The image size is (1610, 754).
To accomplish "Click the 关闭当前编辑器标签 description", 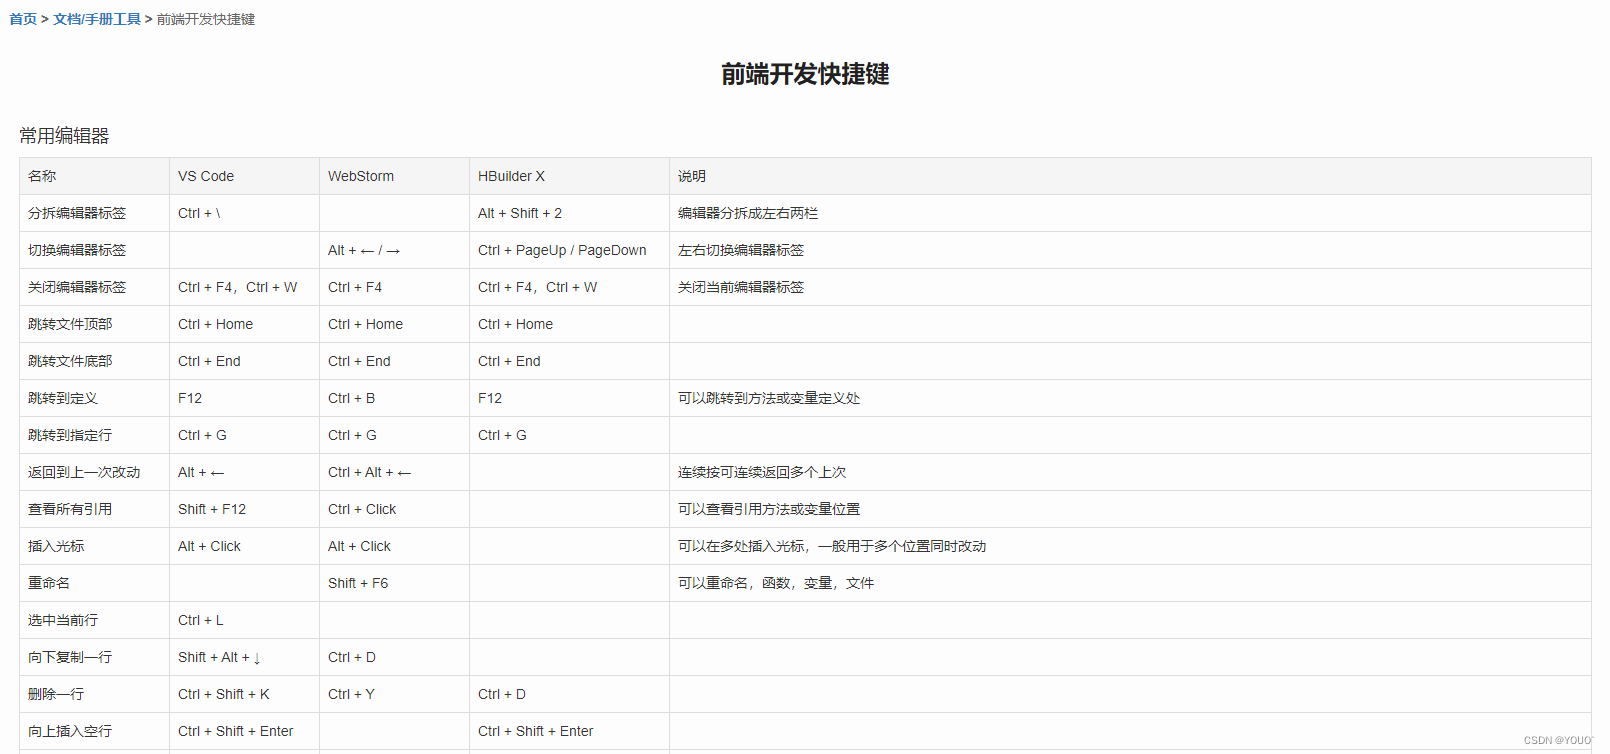I will pos(741,287).
